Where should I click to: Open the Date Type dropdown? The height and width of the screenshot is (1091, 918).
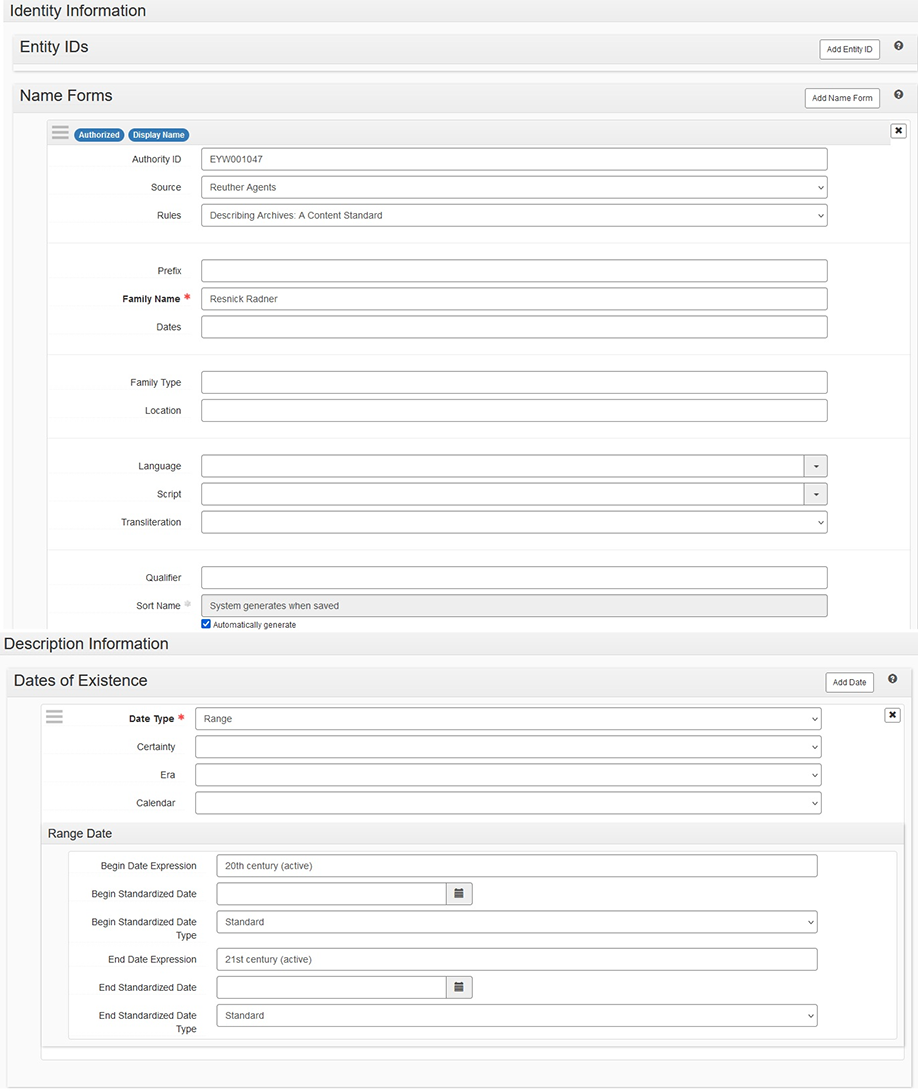(507, 719)
